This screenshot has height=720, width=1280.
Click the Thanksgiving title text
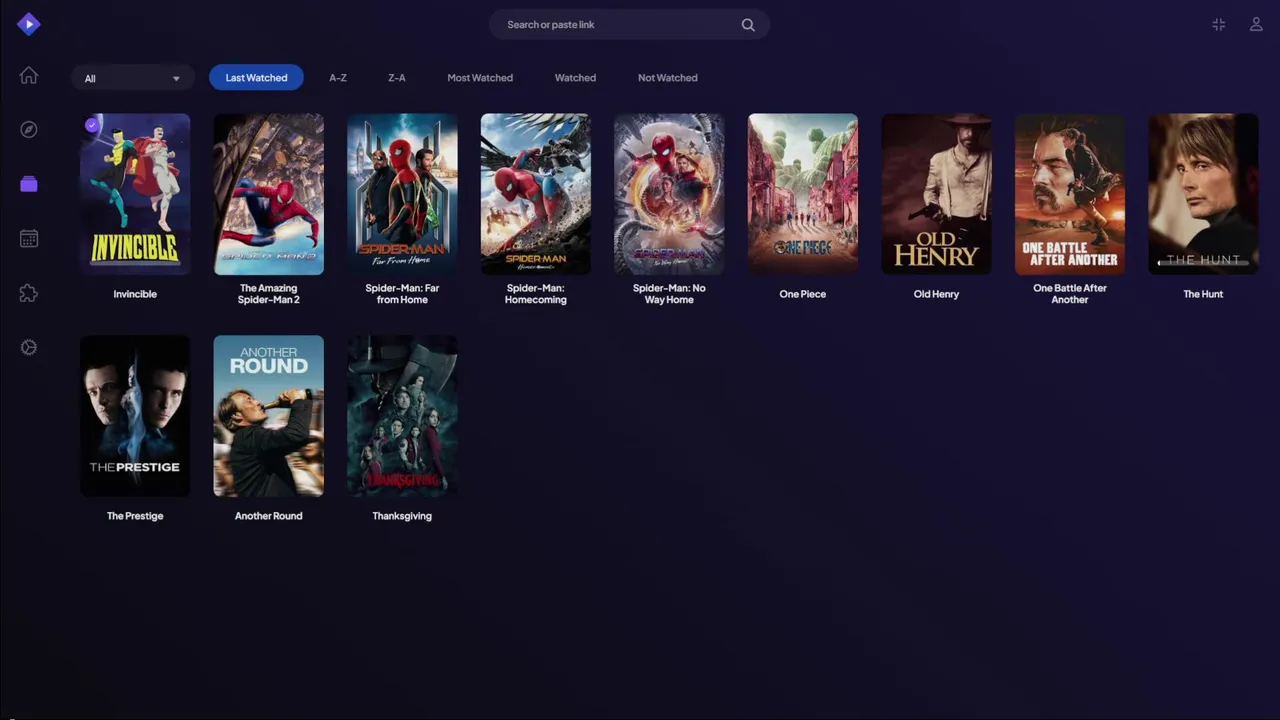(402, 516)
